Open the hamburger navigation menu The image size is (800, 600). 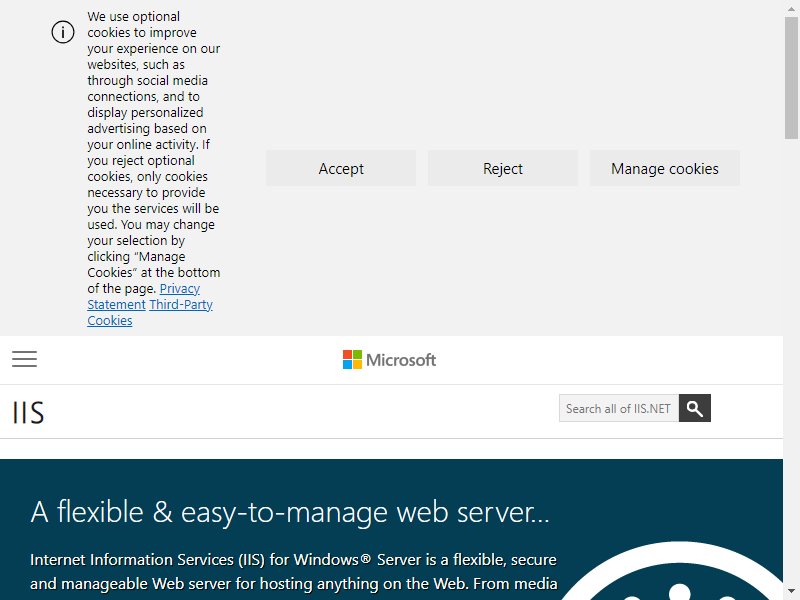[24, 359]
